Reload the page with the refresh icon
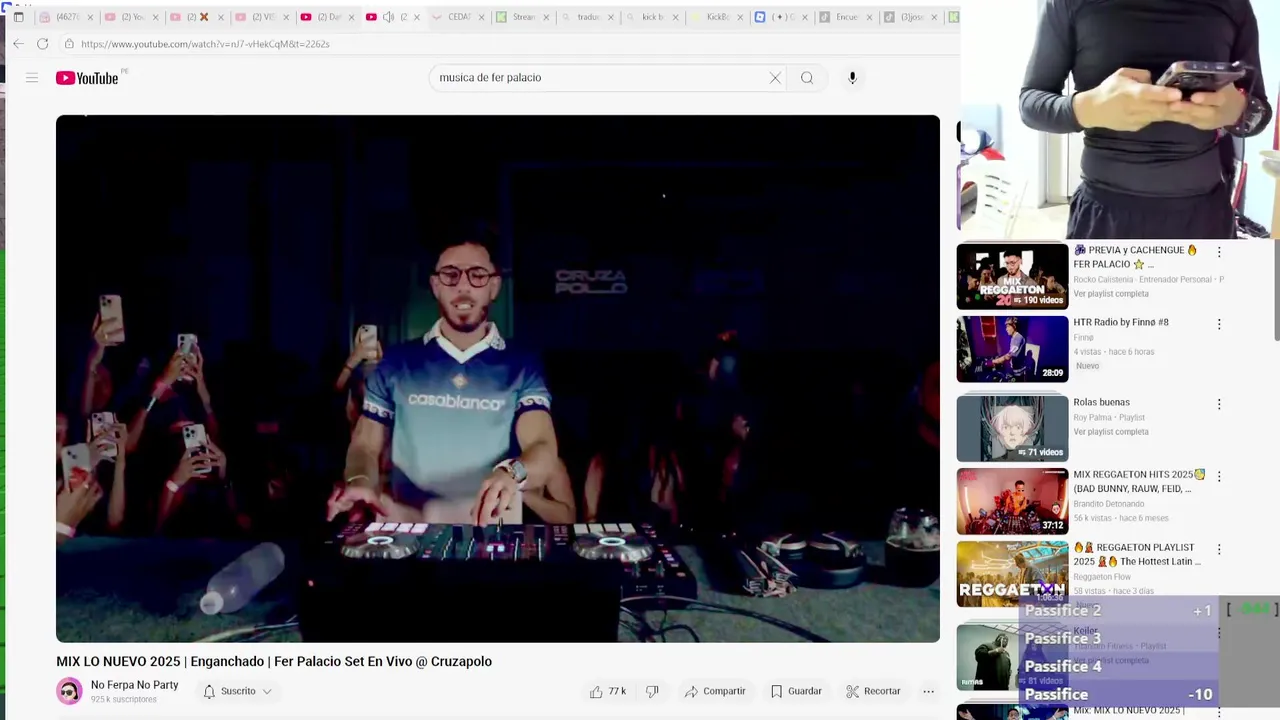The width and height of the screenshot is (1280, 720). [x=42, y=44]
